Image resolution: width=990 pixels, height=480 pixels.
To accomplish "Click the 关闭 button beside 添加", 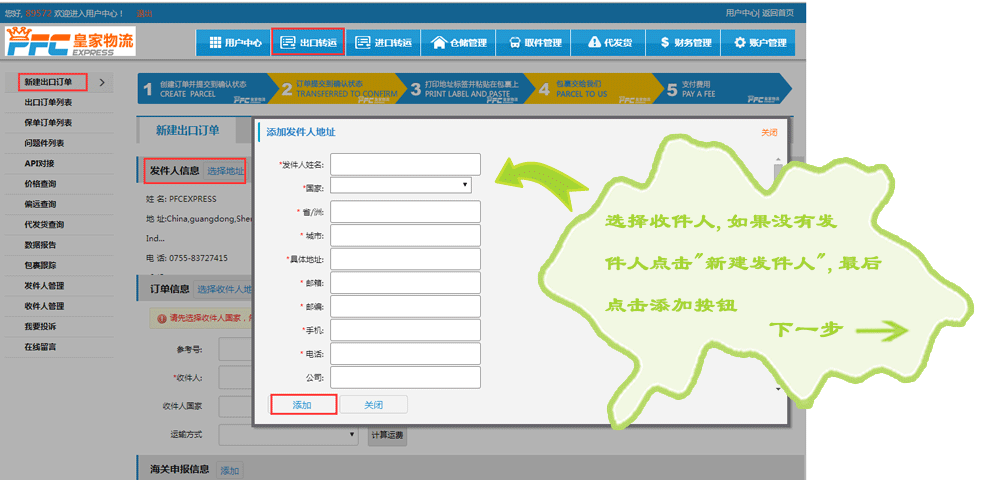I will tap(374, 405).
